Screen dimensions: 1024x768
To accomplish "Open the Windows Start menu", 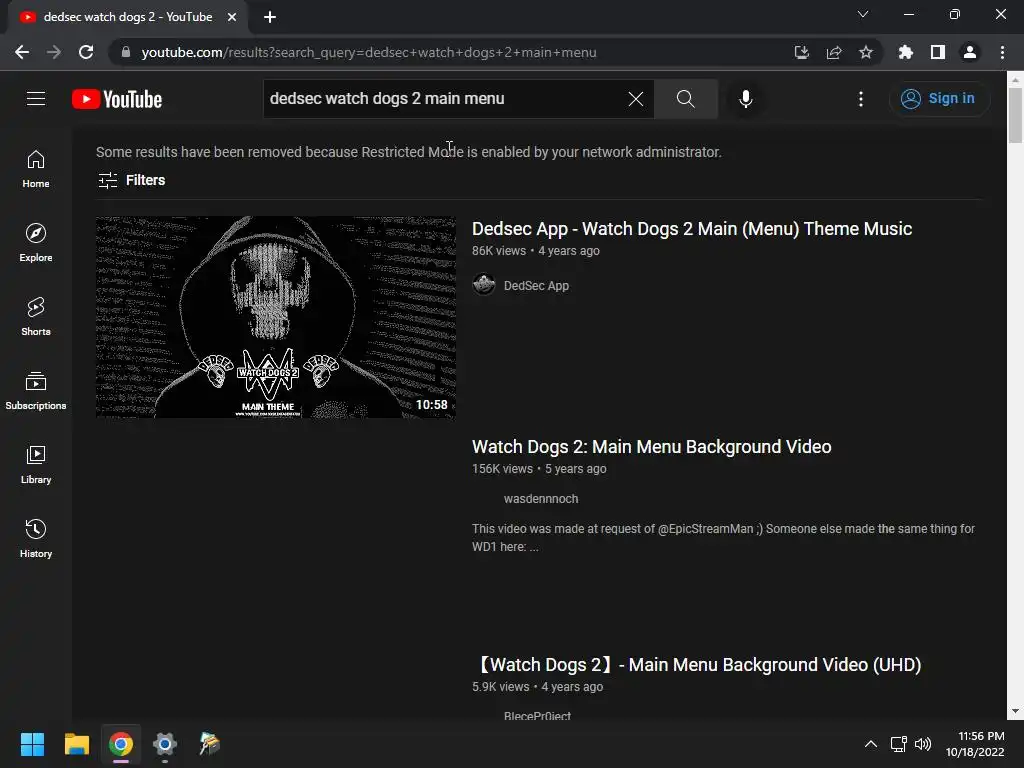I will [x=32, y=744].
